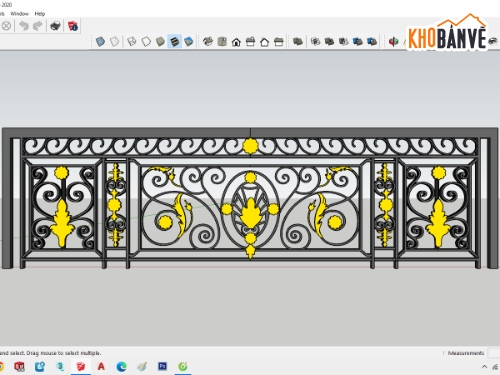Screen dimensions: 500x375
Task: Switch to Right view
Action: tap(250, 42)
